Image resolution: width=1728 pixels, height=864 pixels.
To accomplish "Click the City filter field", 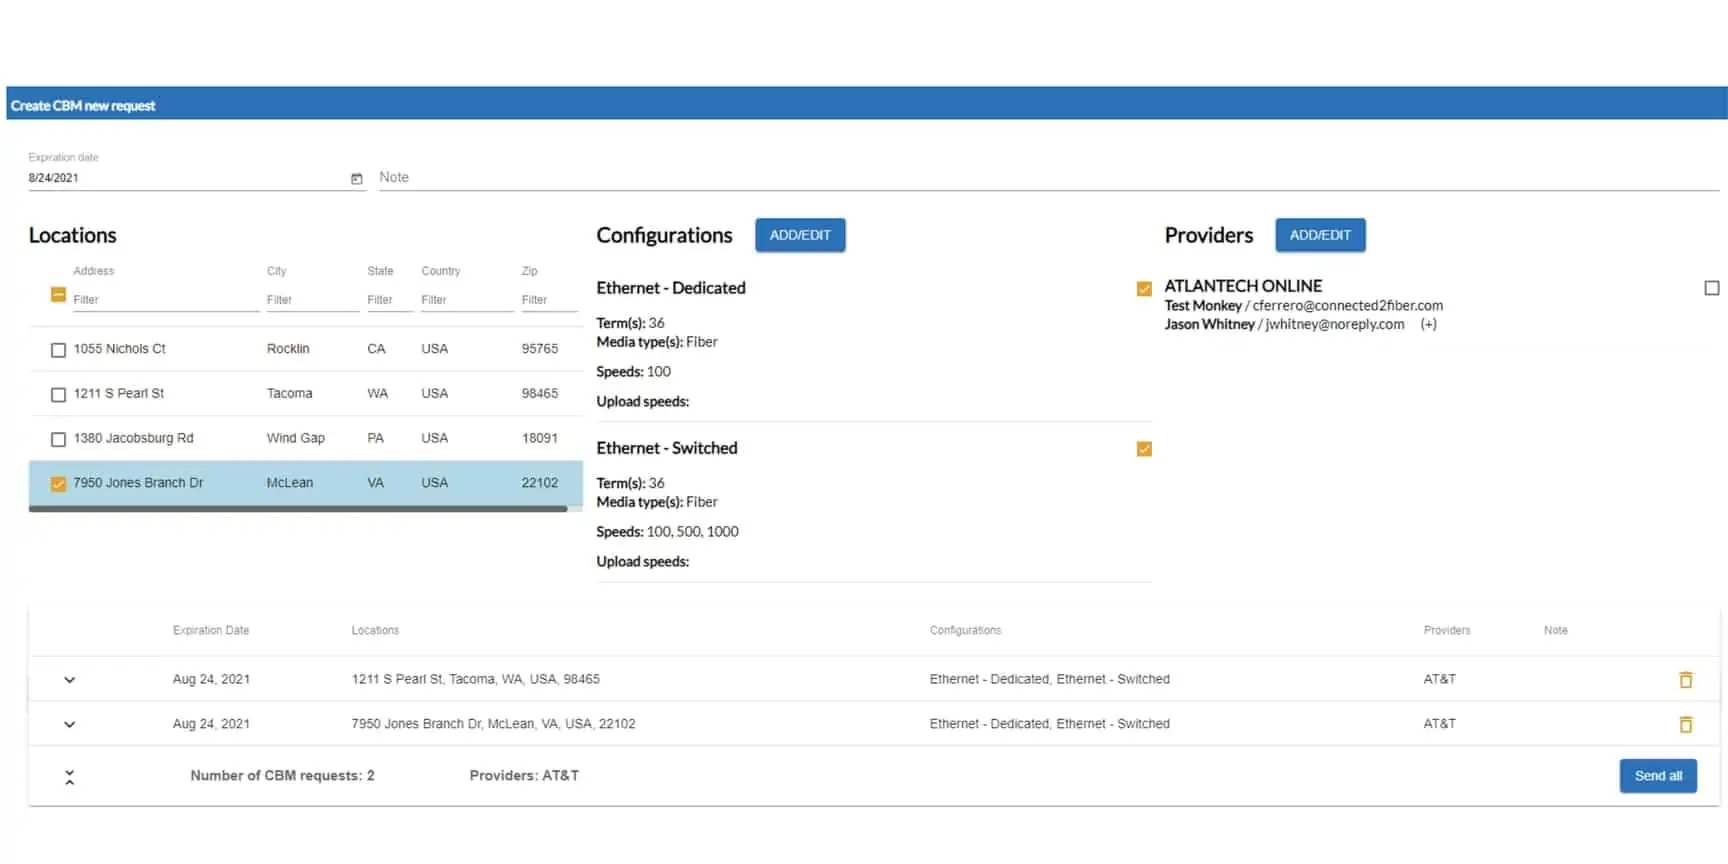I will 311,300.
